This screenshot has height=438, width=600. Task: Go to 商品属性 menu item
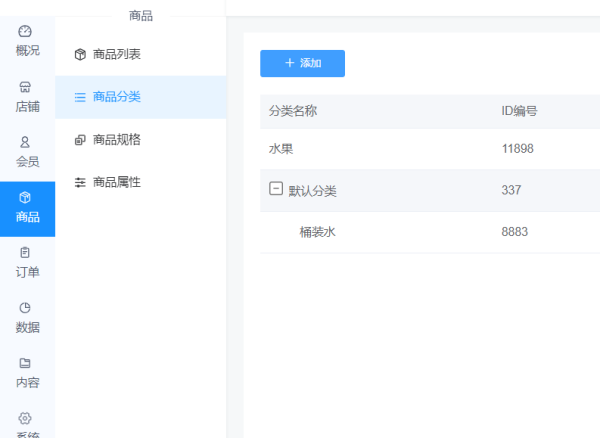(x=116, y=182)
